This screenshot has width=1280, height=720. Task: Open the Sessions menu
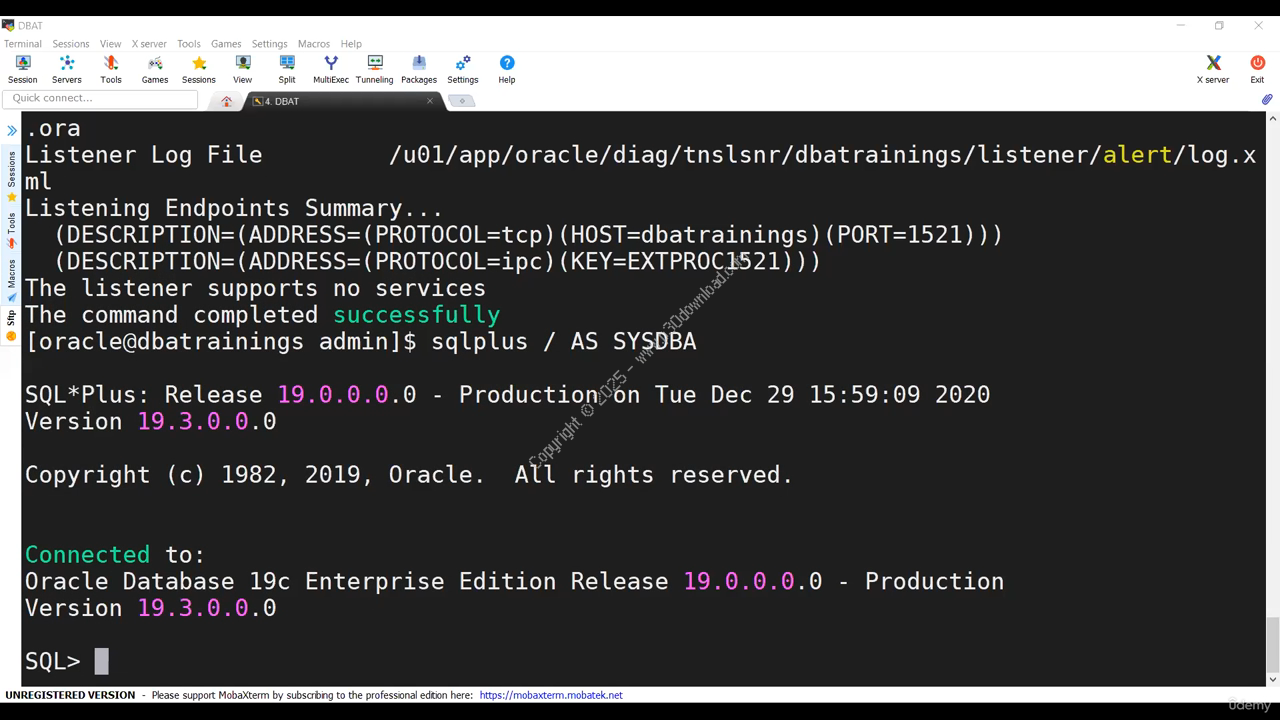pyautogui.click(x=70, y=44)
